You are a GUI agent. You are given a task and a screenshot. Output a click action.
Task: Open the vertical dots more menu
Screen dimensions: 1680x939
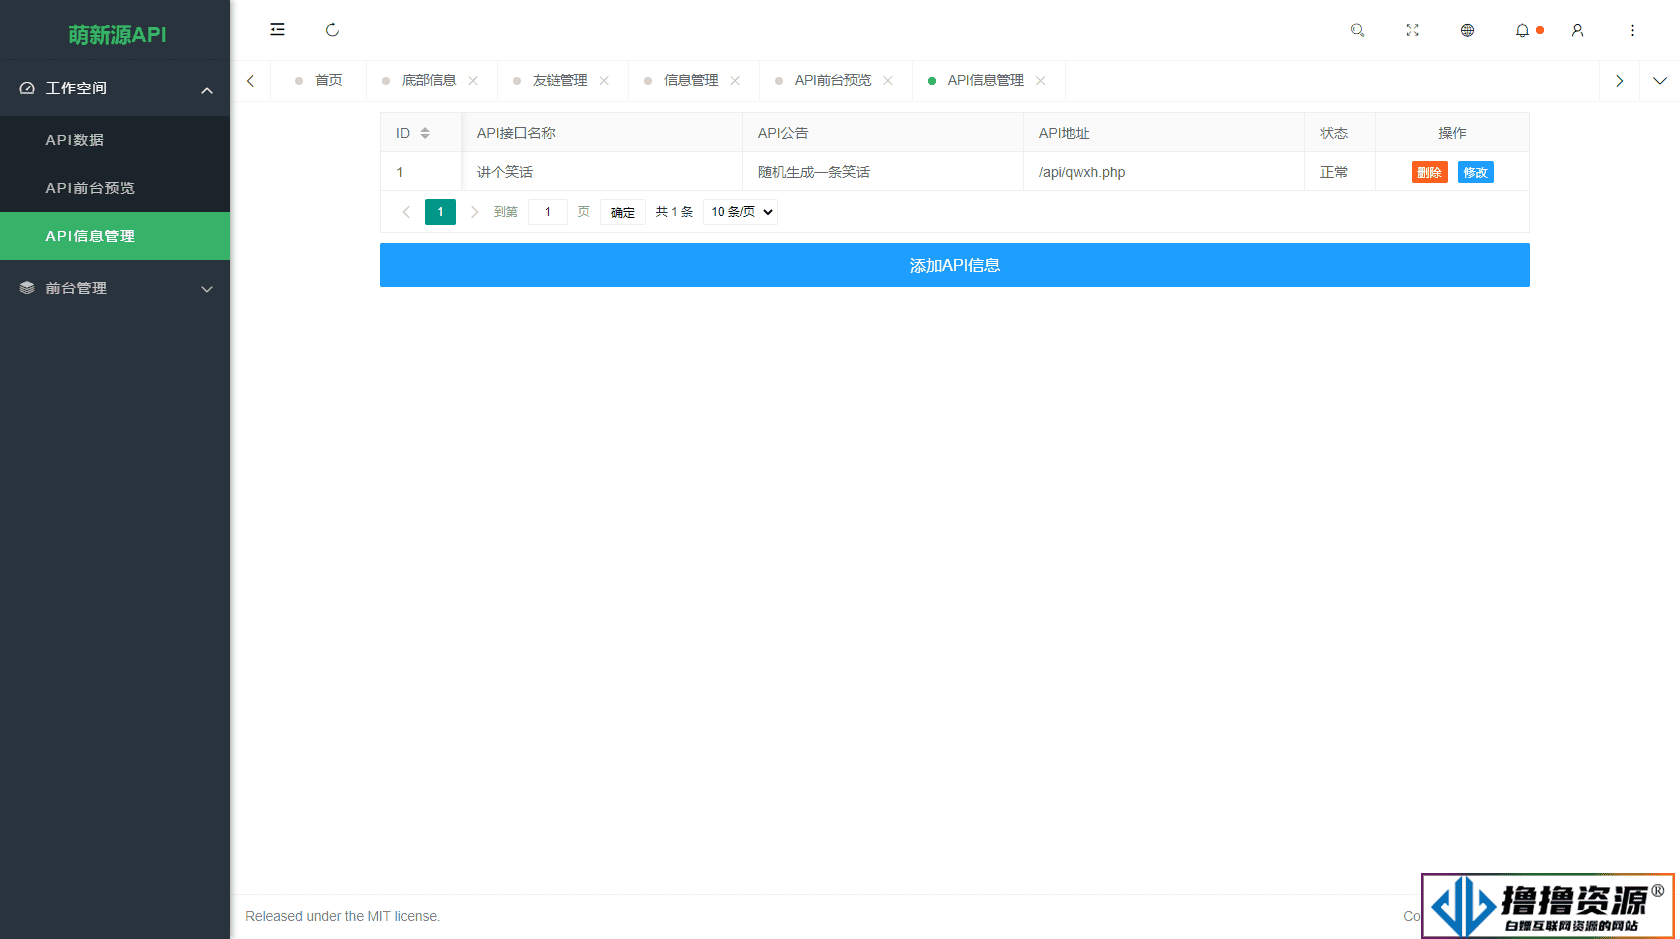1632,30
